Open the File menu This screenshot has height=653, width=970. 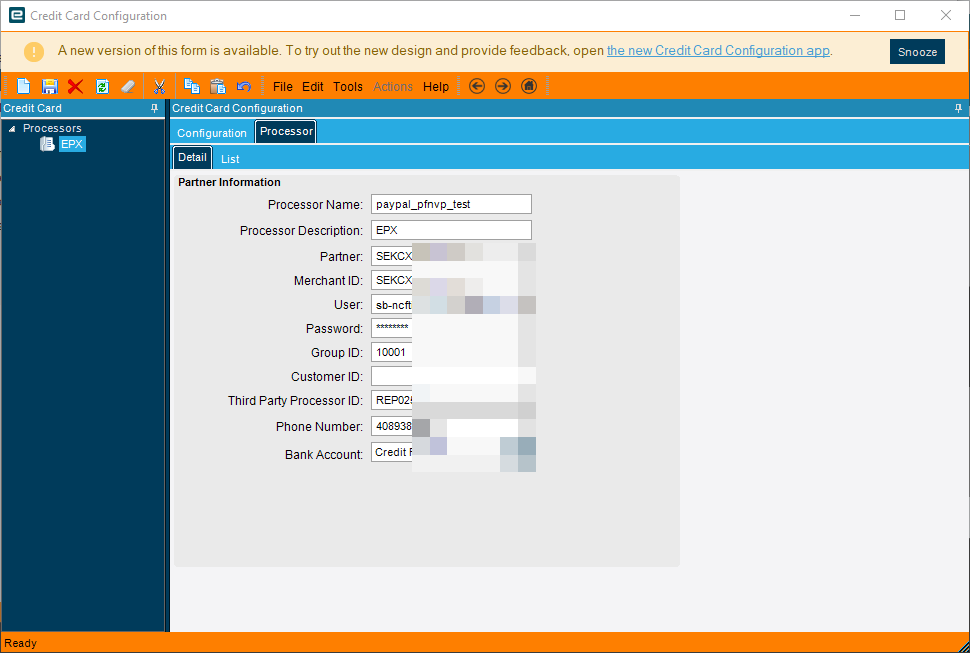[283, 87]
